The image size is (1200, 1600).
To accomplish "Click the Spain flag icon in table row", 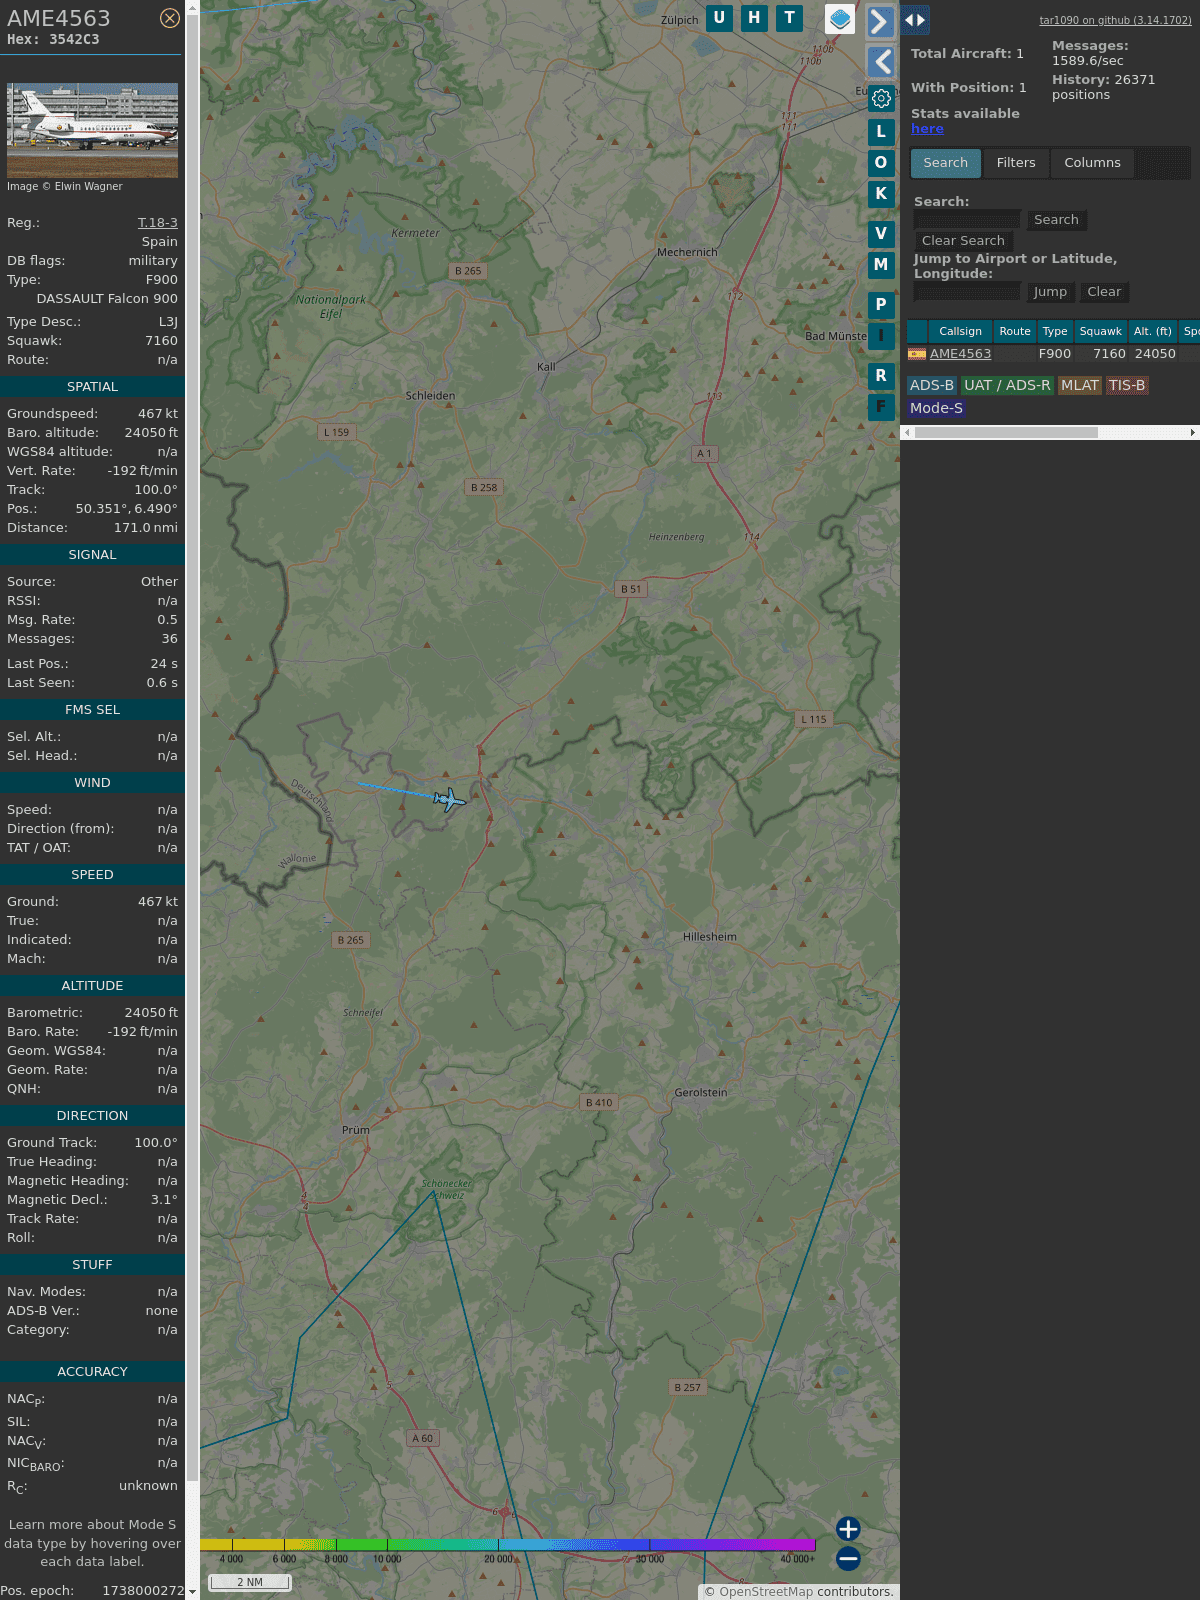I will coord(917,354).
